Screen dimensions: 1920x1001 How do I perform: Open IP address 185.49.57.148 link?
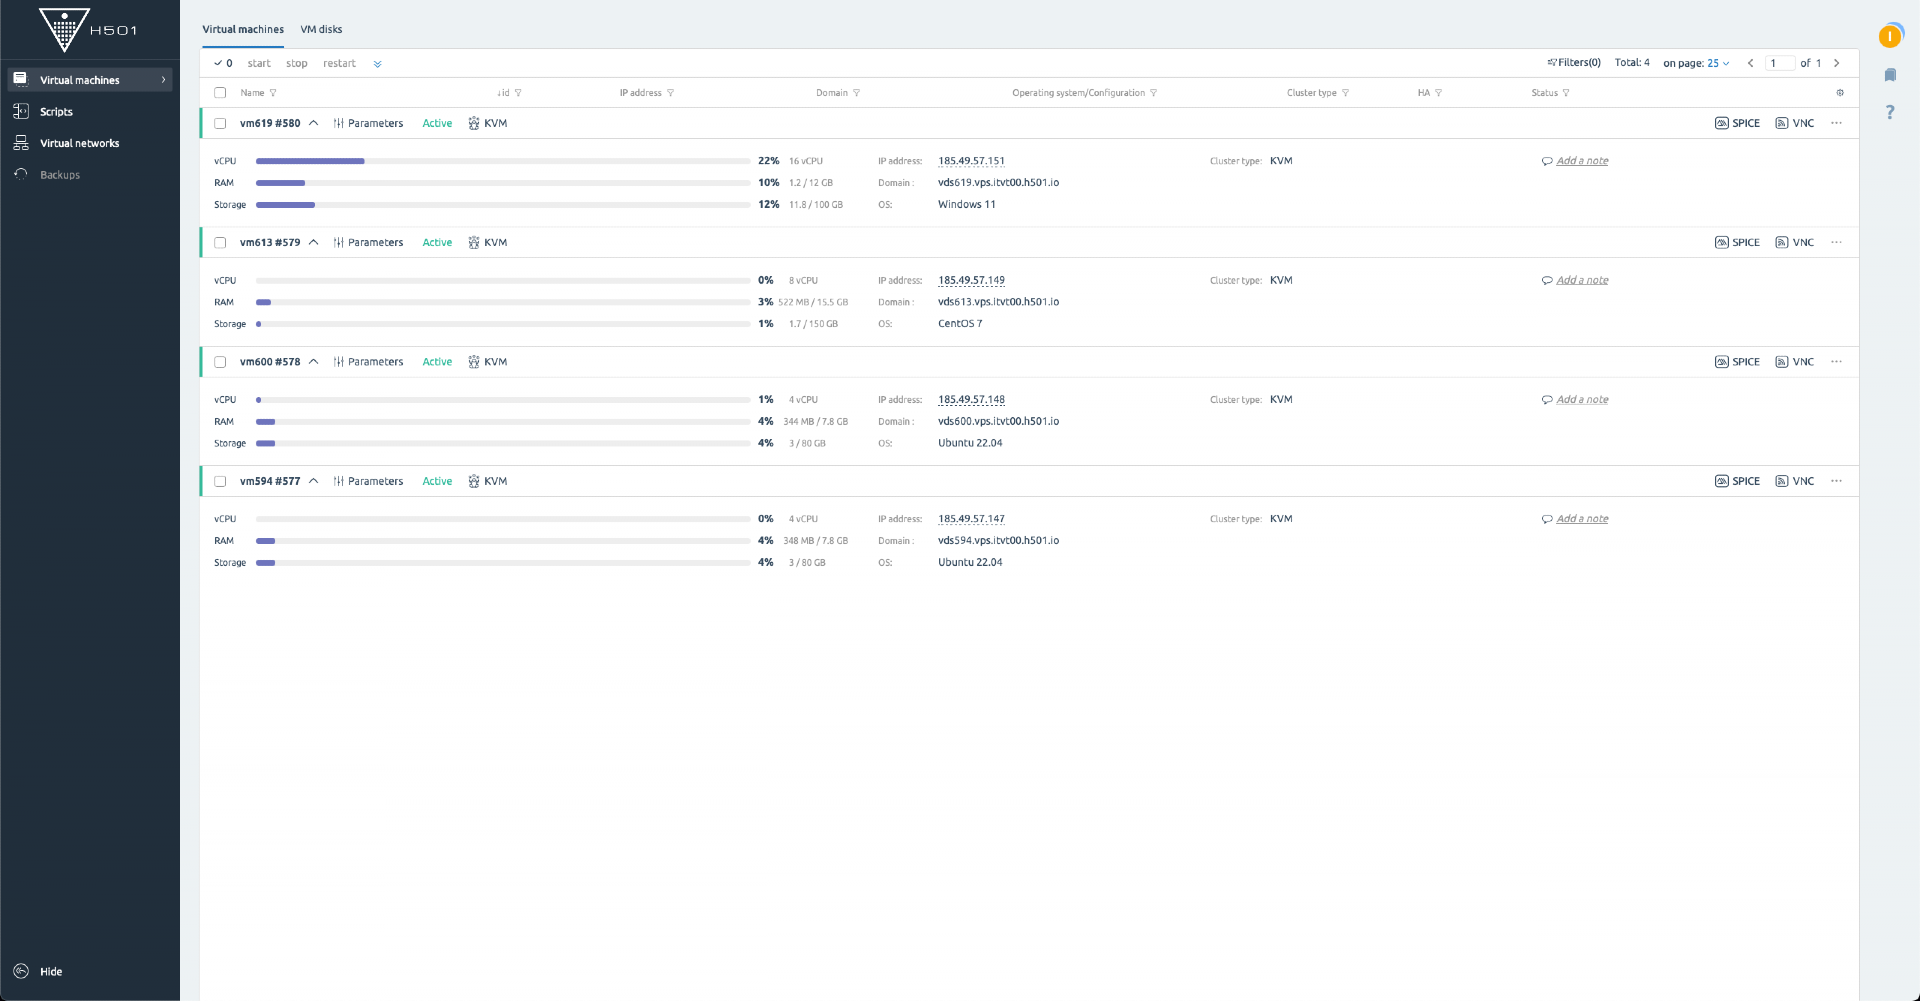pyautogui.click(x=971, y=400)
